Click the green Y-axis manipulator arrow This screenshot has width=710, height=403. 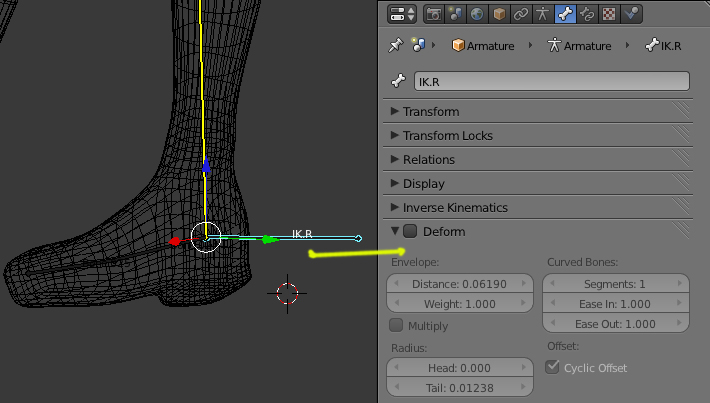[x=270, y=239]
